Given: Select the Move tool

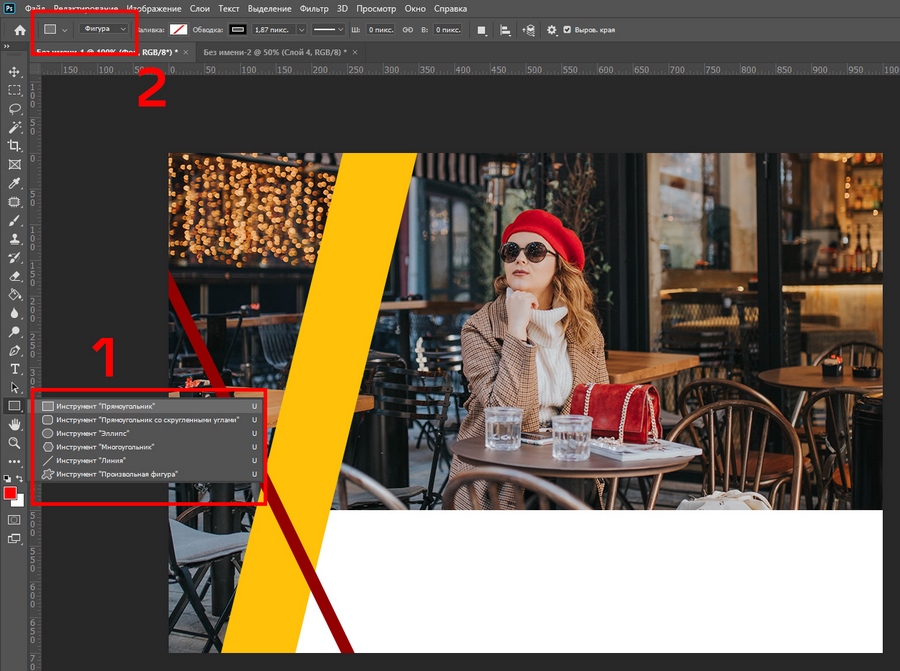Looking at the screenshot, I should coord(14,72).
